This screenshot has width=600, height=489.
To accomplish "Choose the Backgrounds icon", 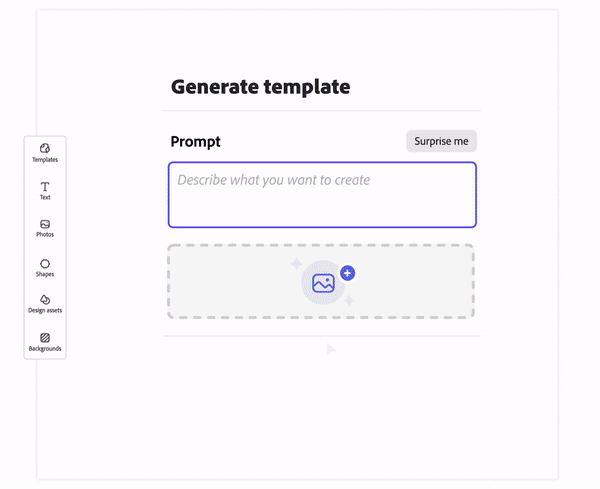I will pyautogui.click(x=45, y=338).
